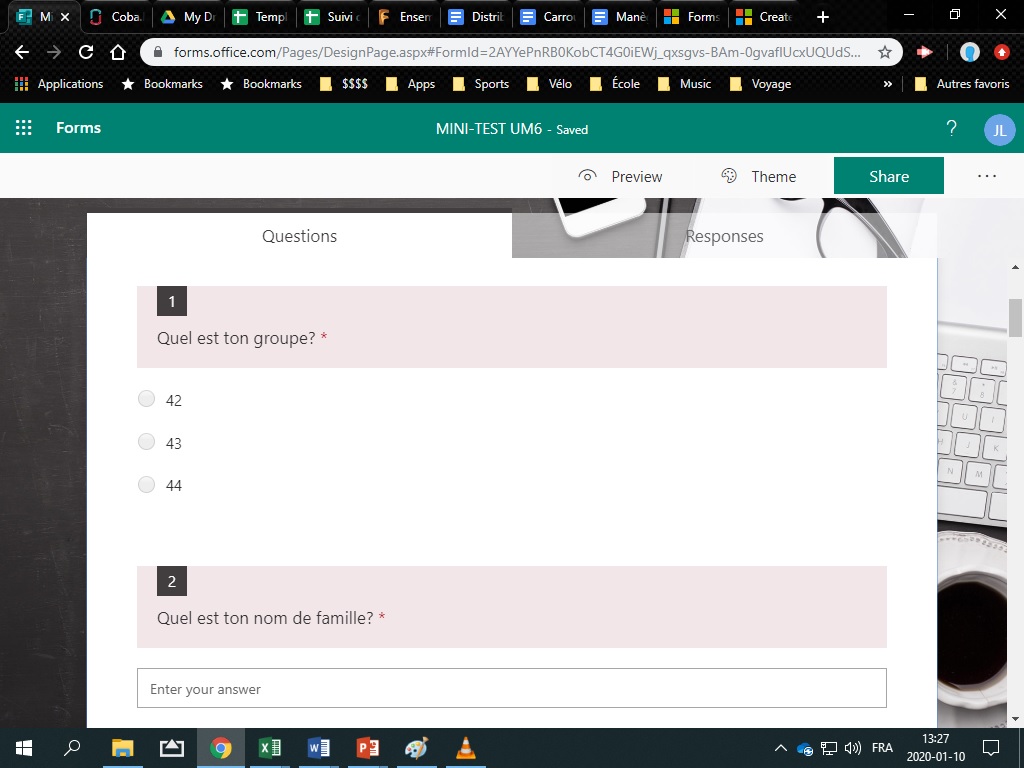Reload the page with the refresh icon
Image resolution: width=1024 pixels, height=768 pixels.
[86, 52]
